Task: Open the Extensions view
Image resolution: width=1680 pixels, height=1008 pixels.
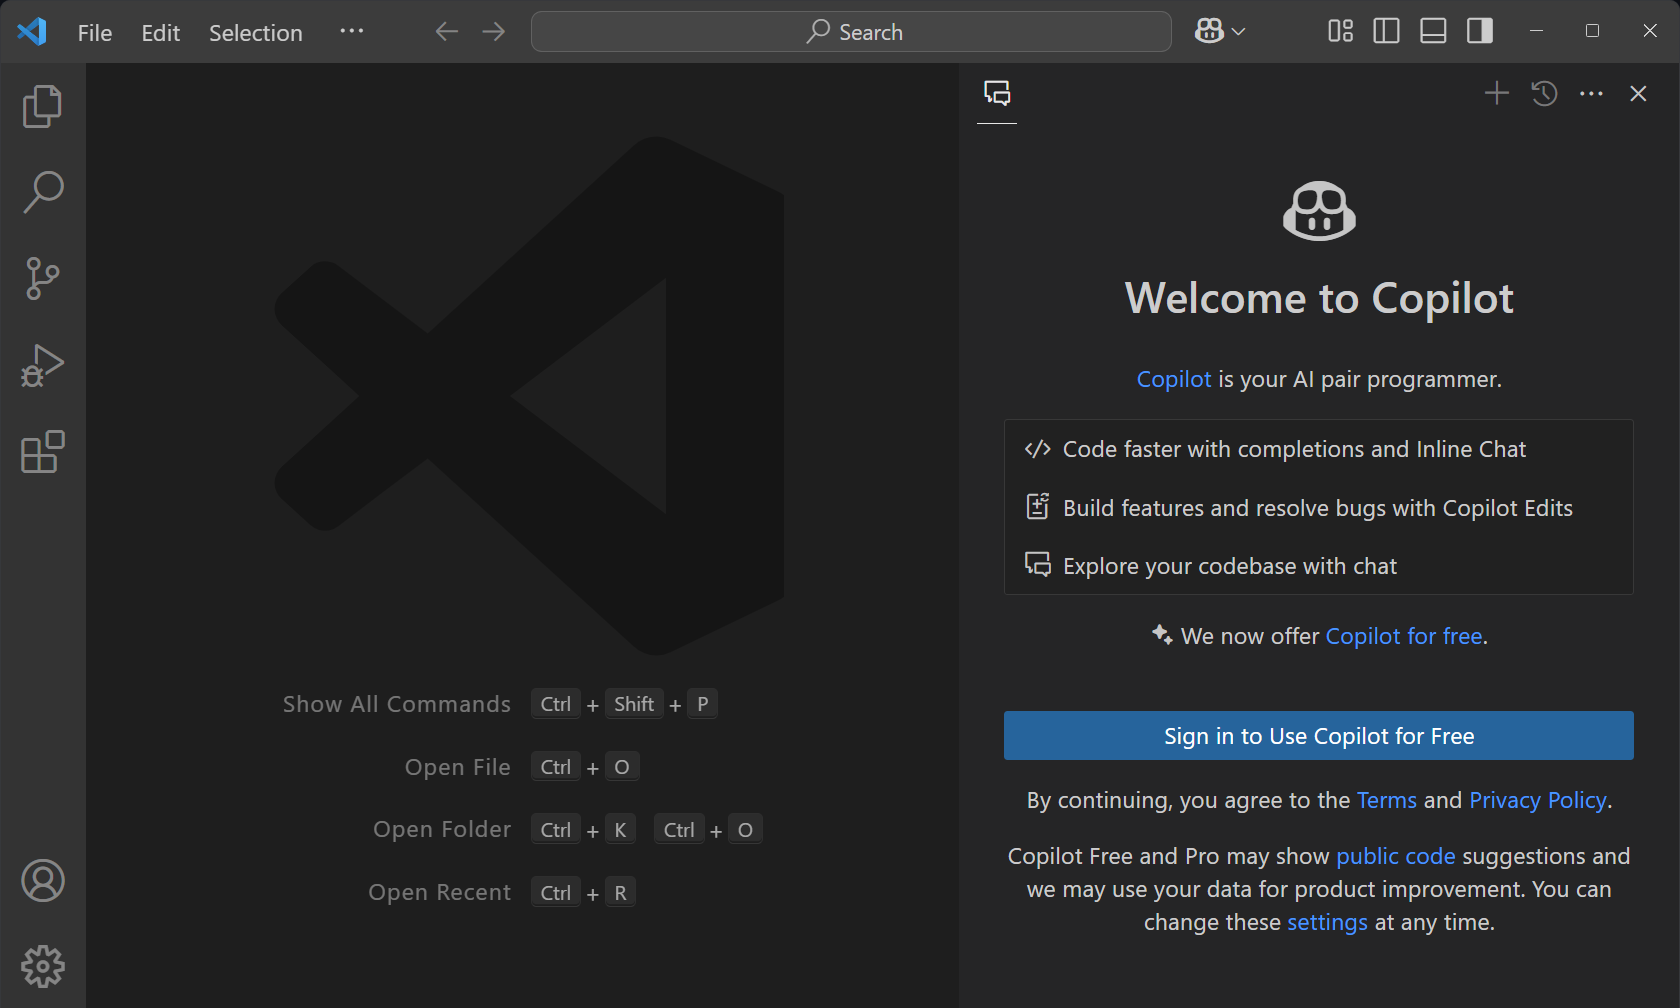Action: click(42, 452)
